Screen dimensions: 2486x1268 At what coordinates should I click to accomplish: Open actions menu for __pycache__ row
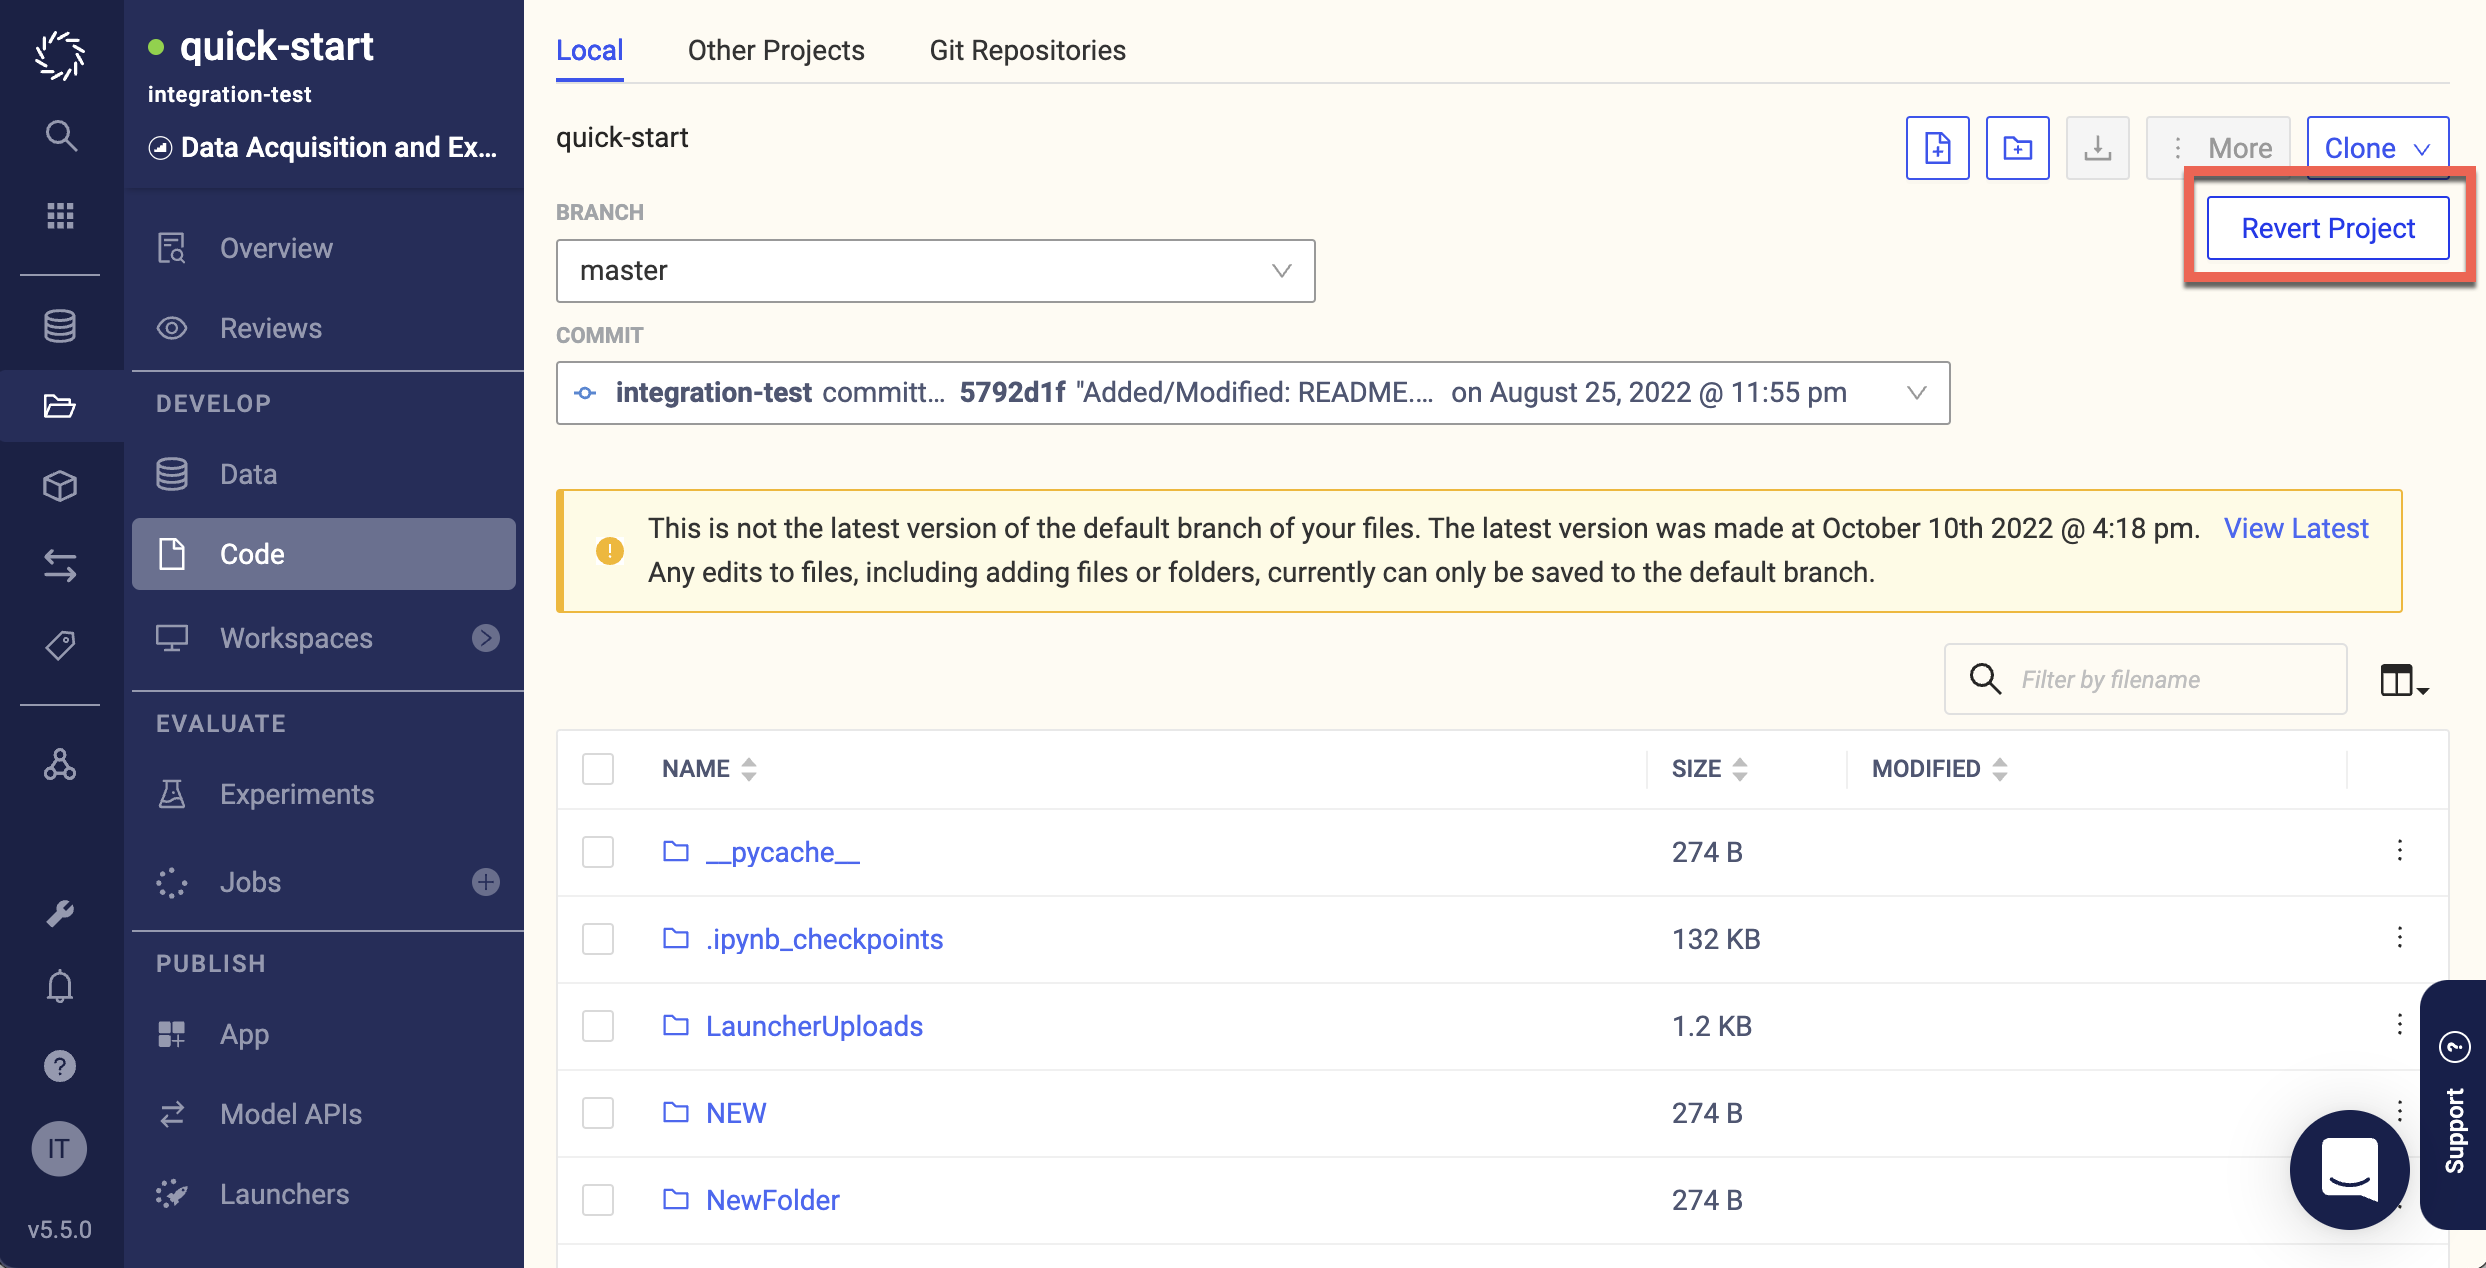tap(2399, 850)
